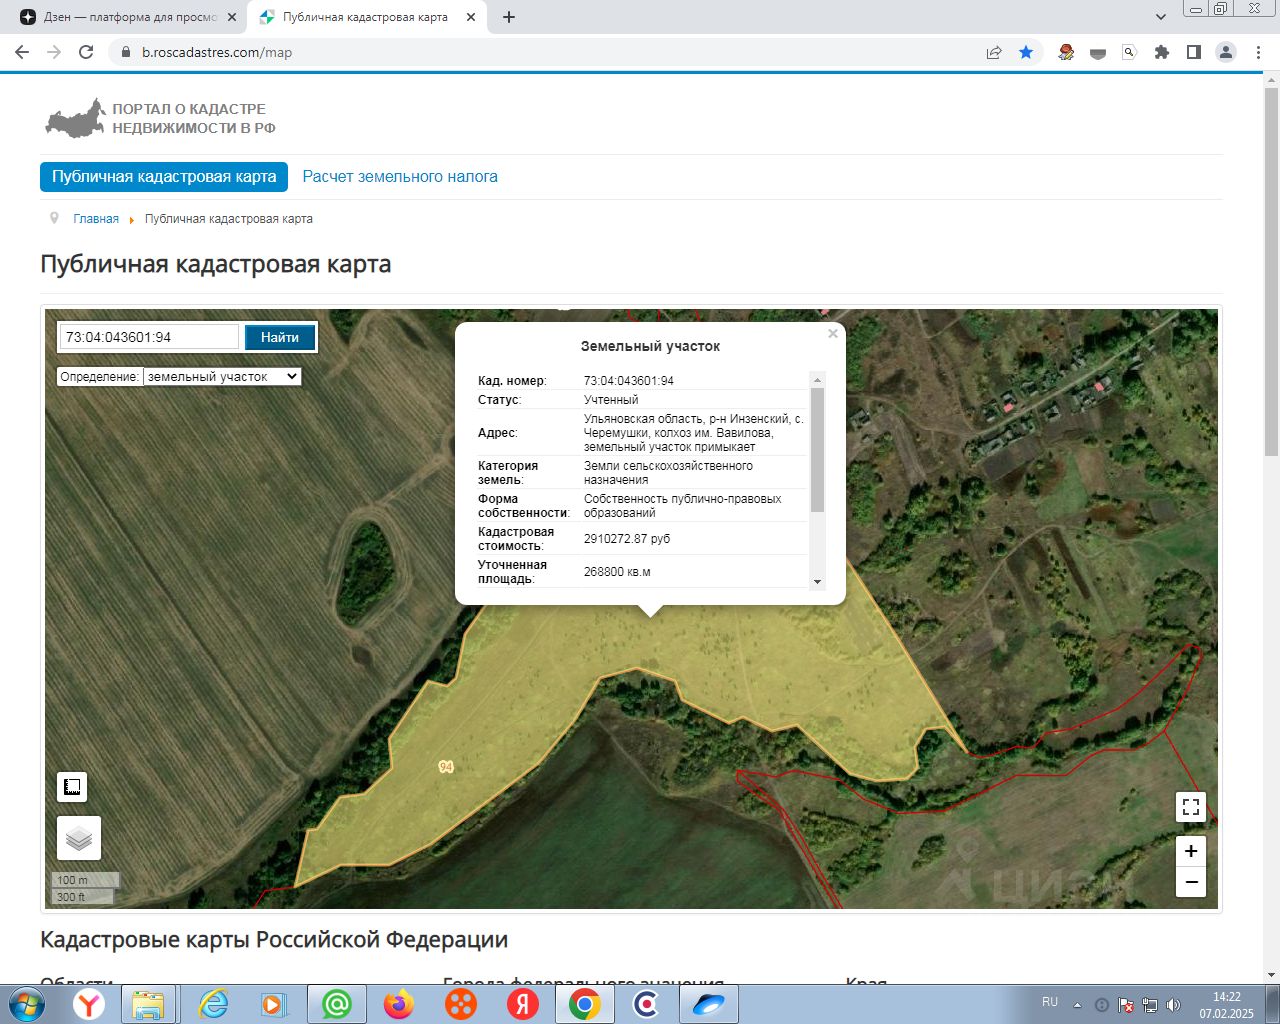Zoom in the map with plus button

[x=1191, y=851]
